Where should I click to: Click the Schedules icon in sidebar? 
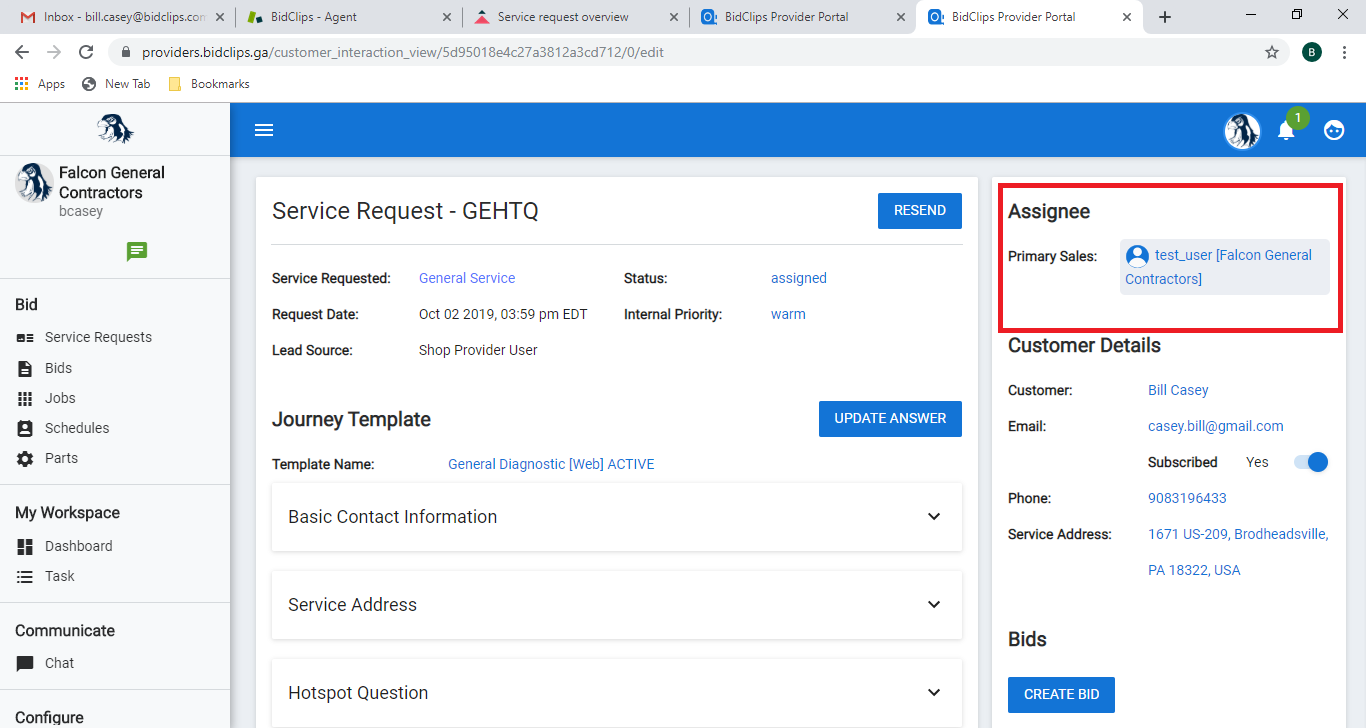[x=25, y=428]
